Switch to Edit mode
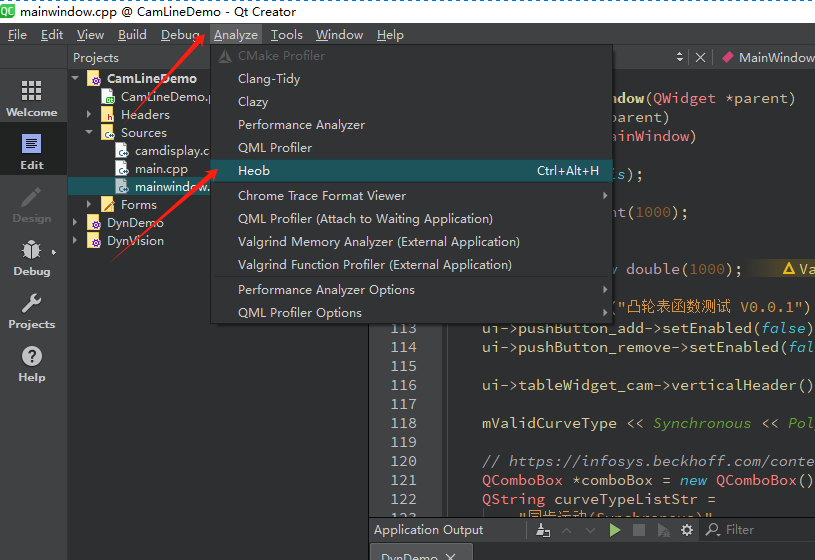This screenshot has height=560, width=815. [x=32, y=151]
